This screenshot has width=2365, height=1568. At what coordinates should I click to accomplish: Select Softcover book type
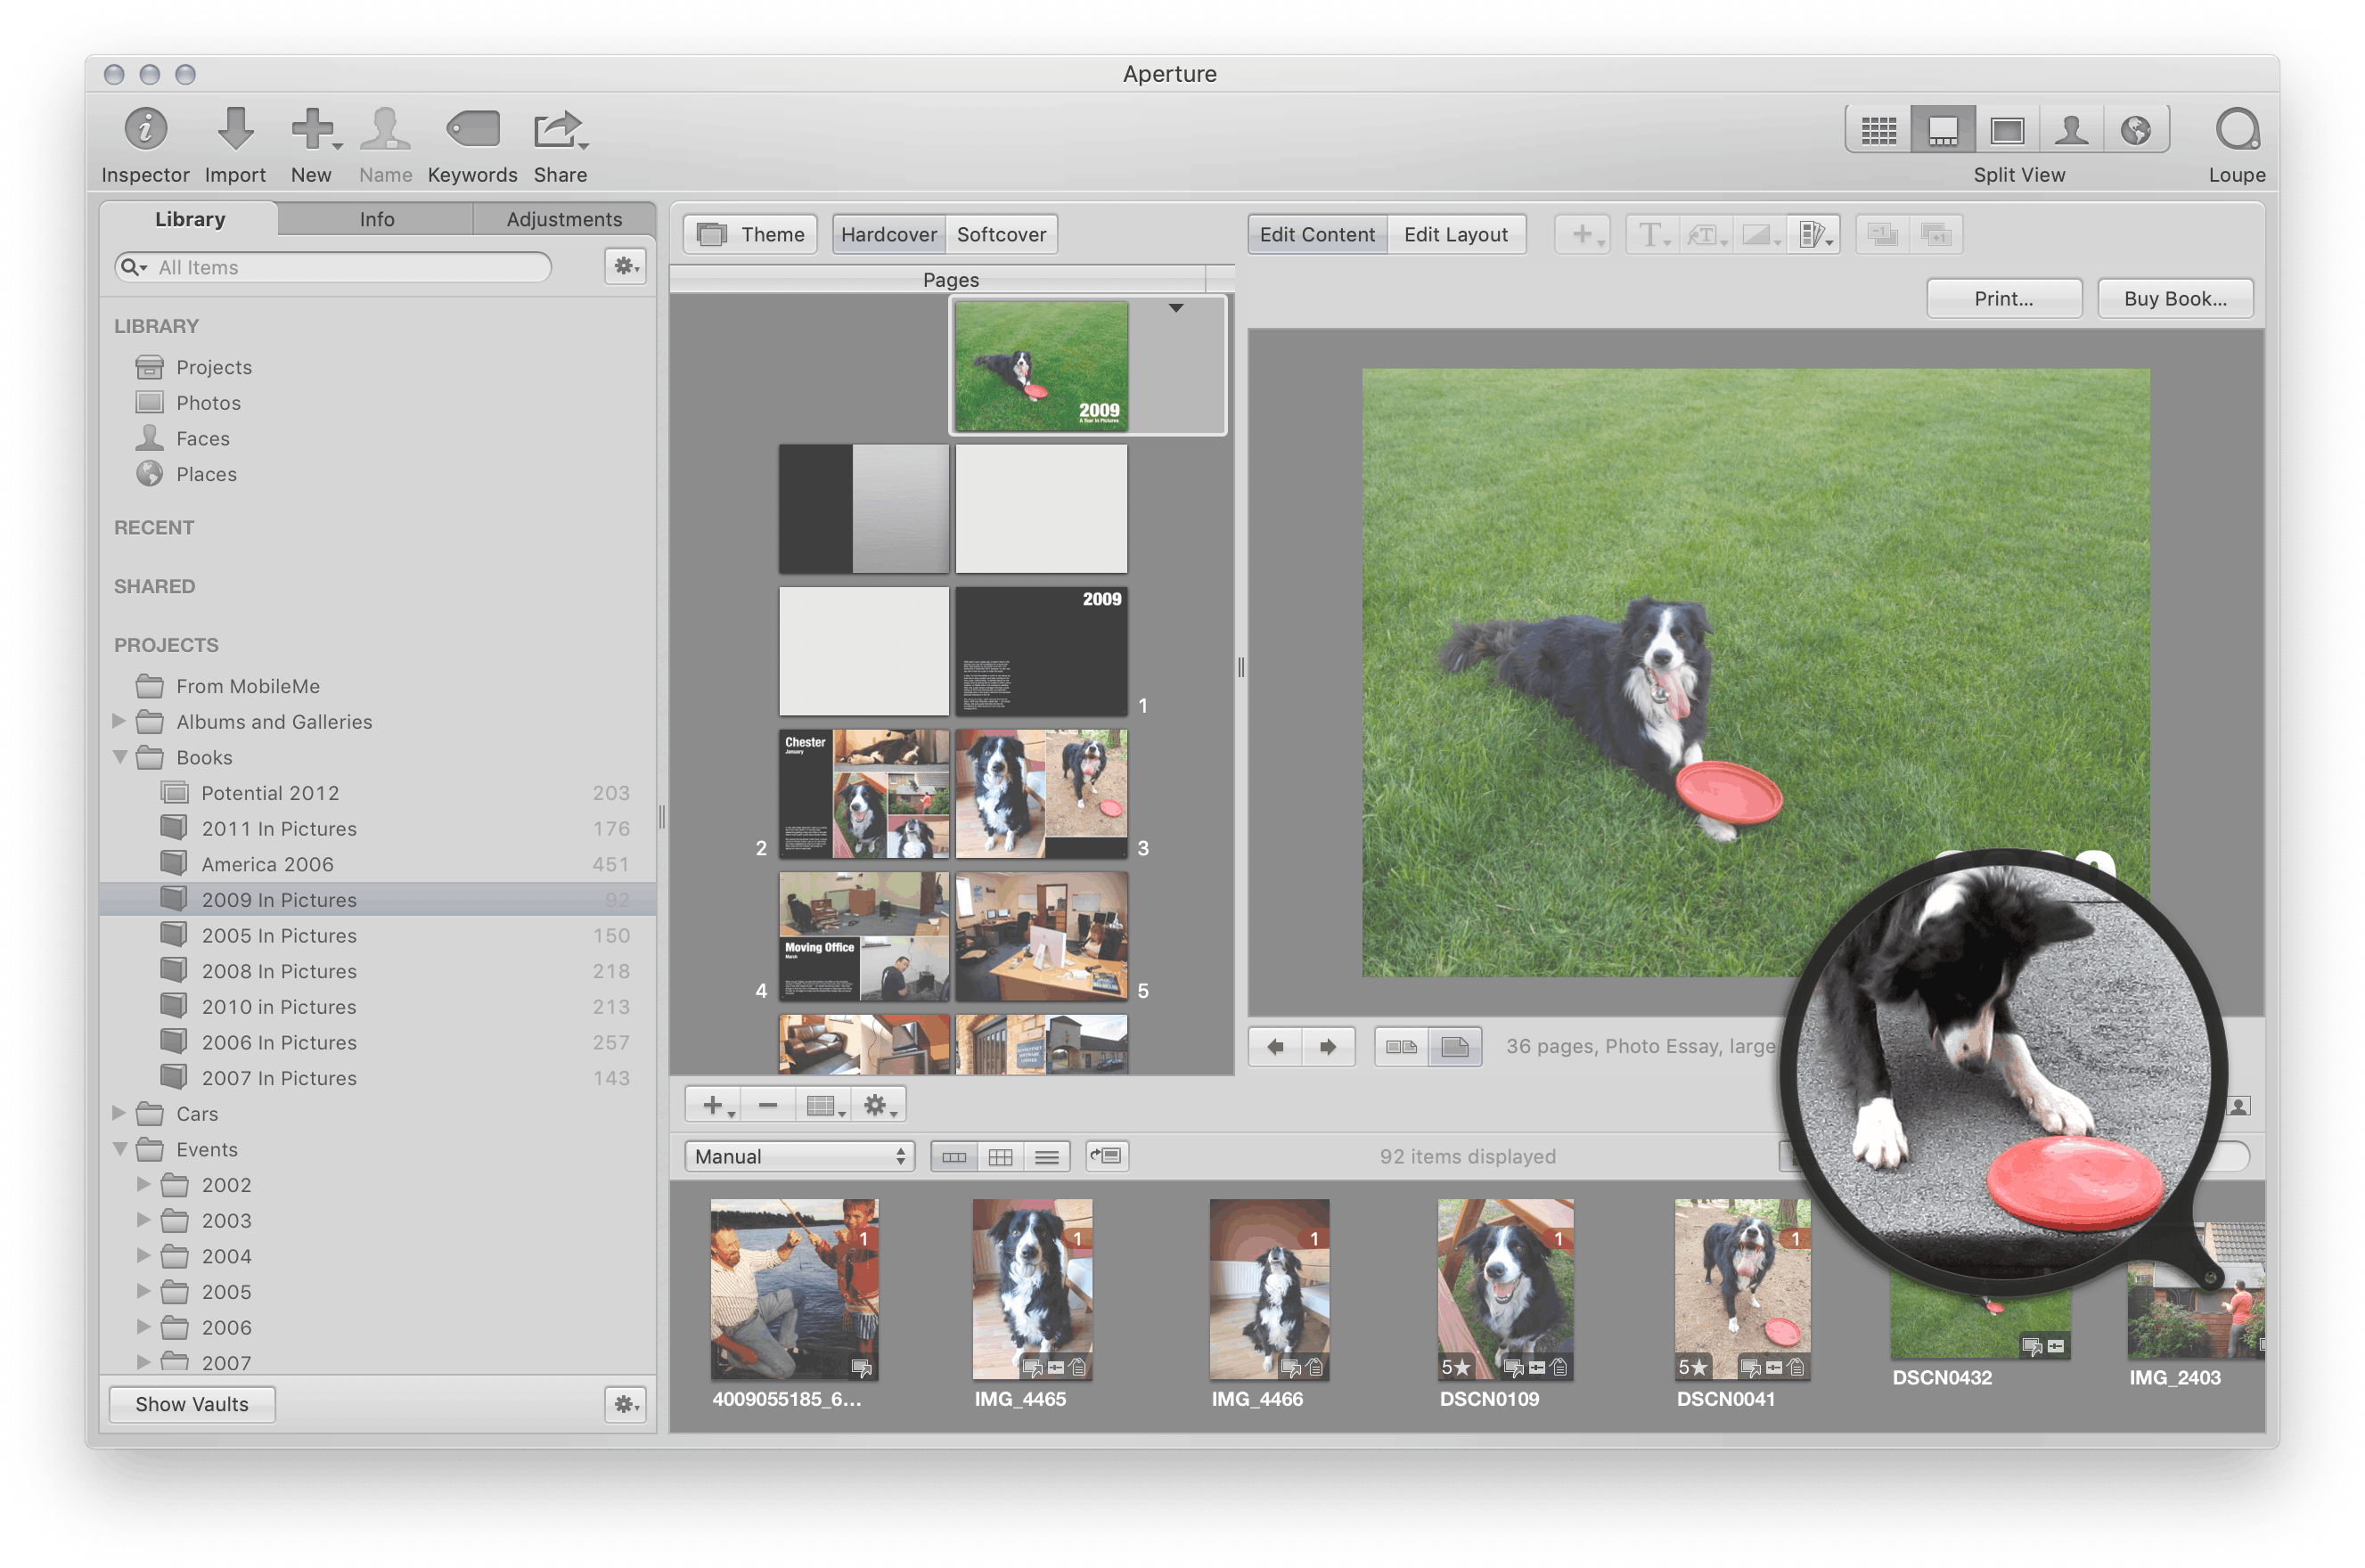[1000, 234]
